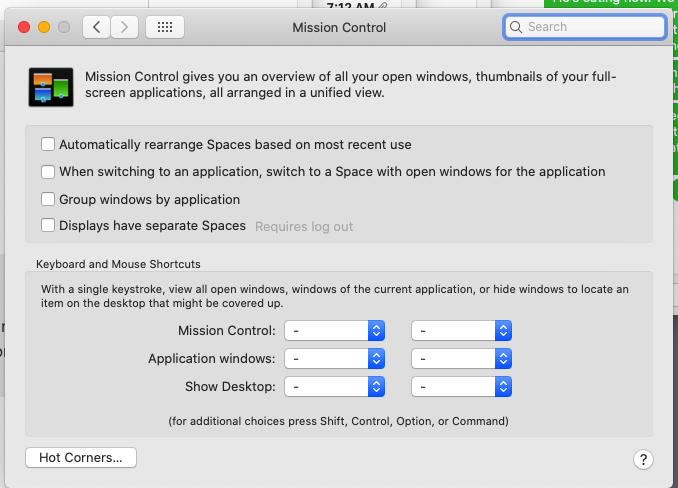This screenshot has height=488, width=678.
Task: Click the 'Mission Control' window title
Action: [339, 27]
